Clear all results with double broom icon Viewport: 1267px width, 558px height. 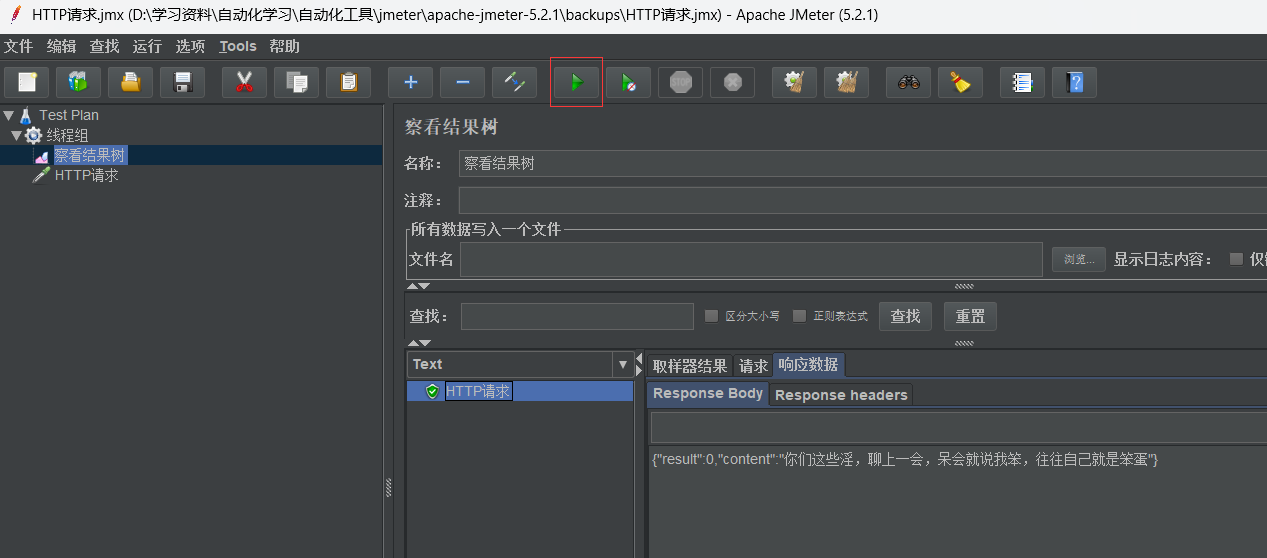click(x=847, y=82)
